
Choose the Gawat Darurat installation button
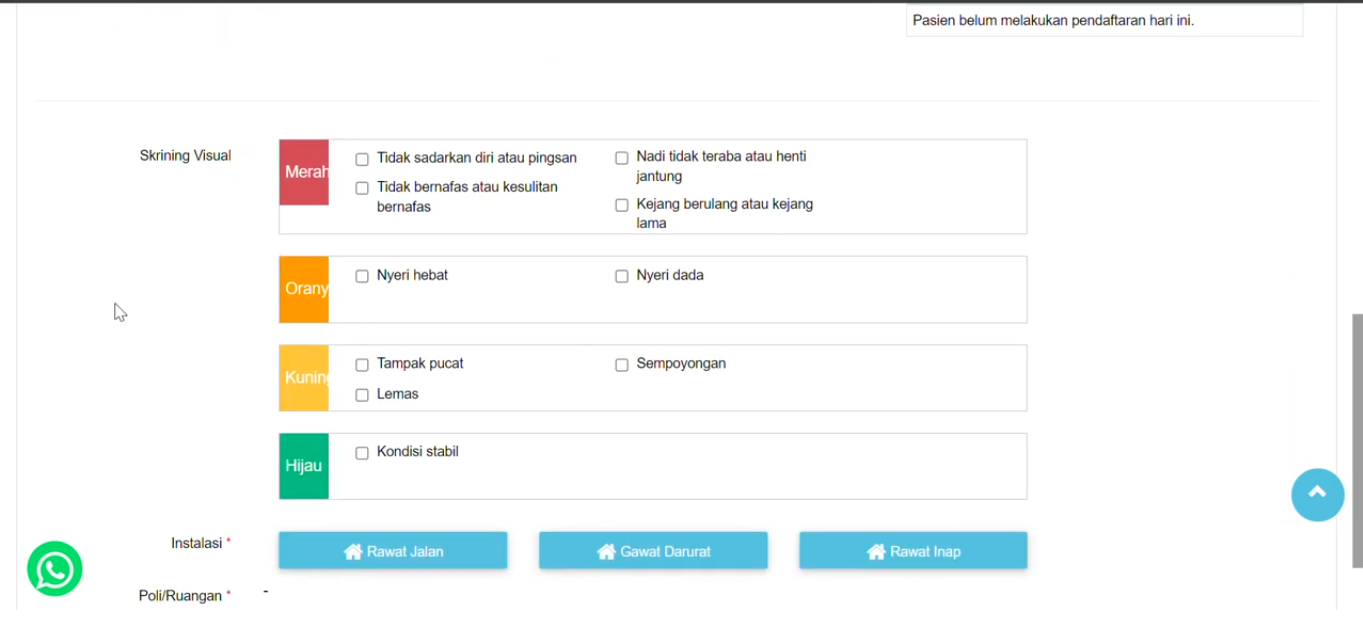click(x=653, y=551)
